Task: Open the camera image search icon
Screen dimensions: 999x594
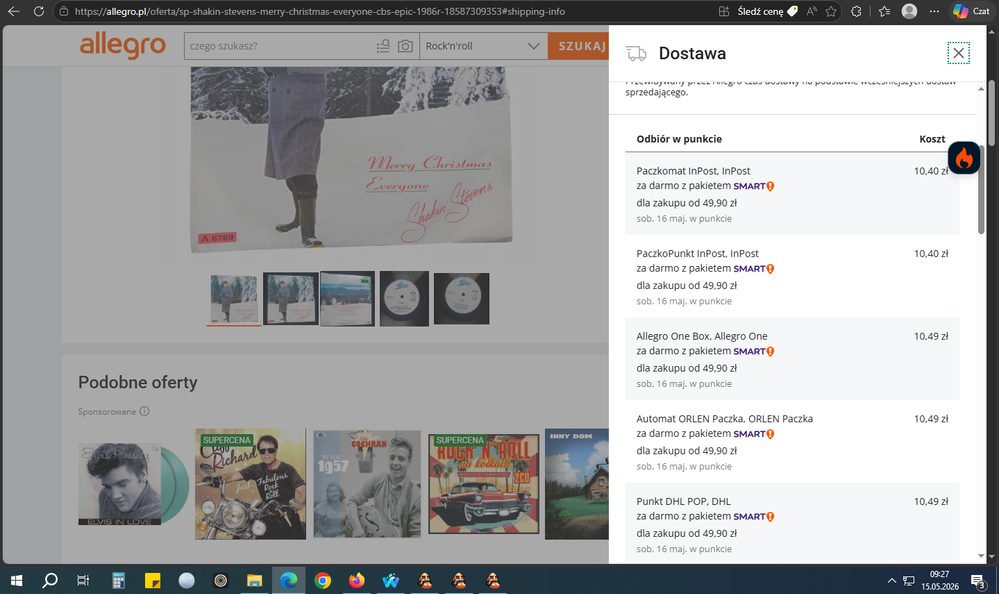Action: [405, 46]
